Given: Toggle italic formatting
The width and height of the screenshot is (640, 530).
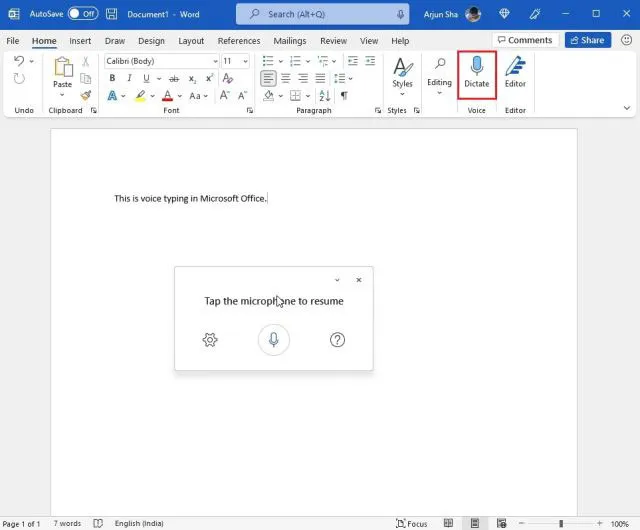Looking at the screenshot, I should pos(129,78).
